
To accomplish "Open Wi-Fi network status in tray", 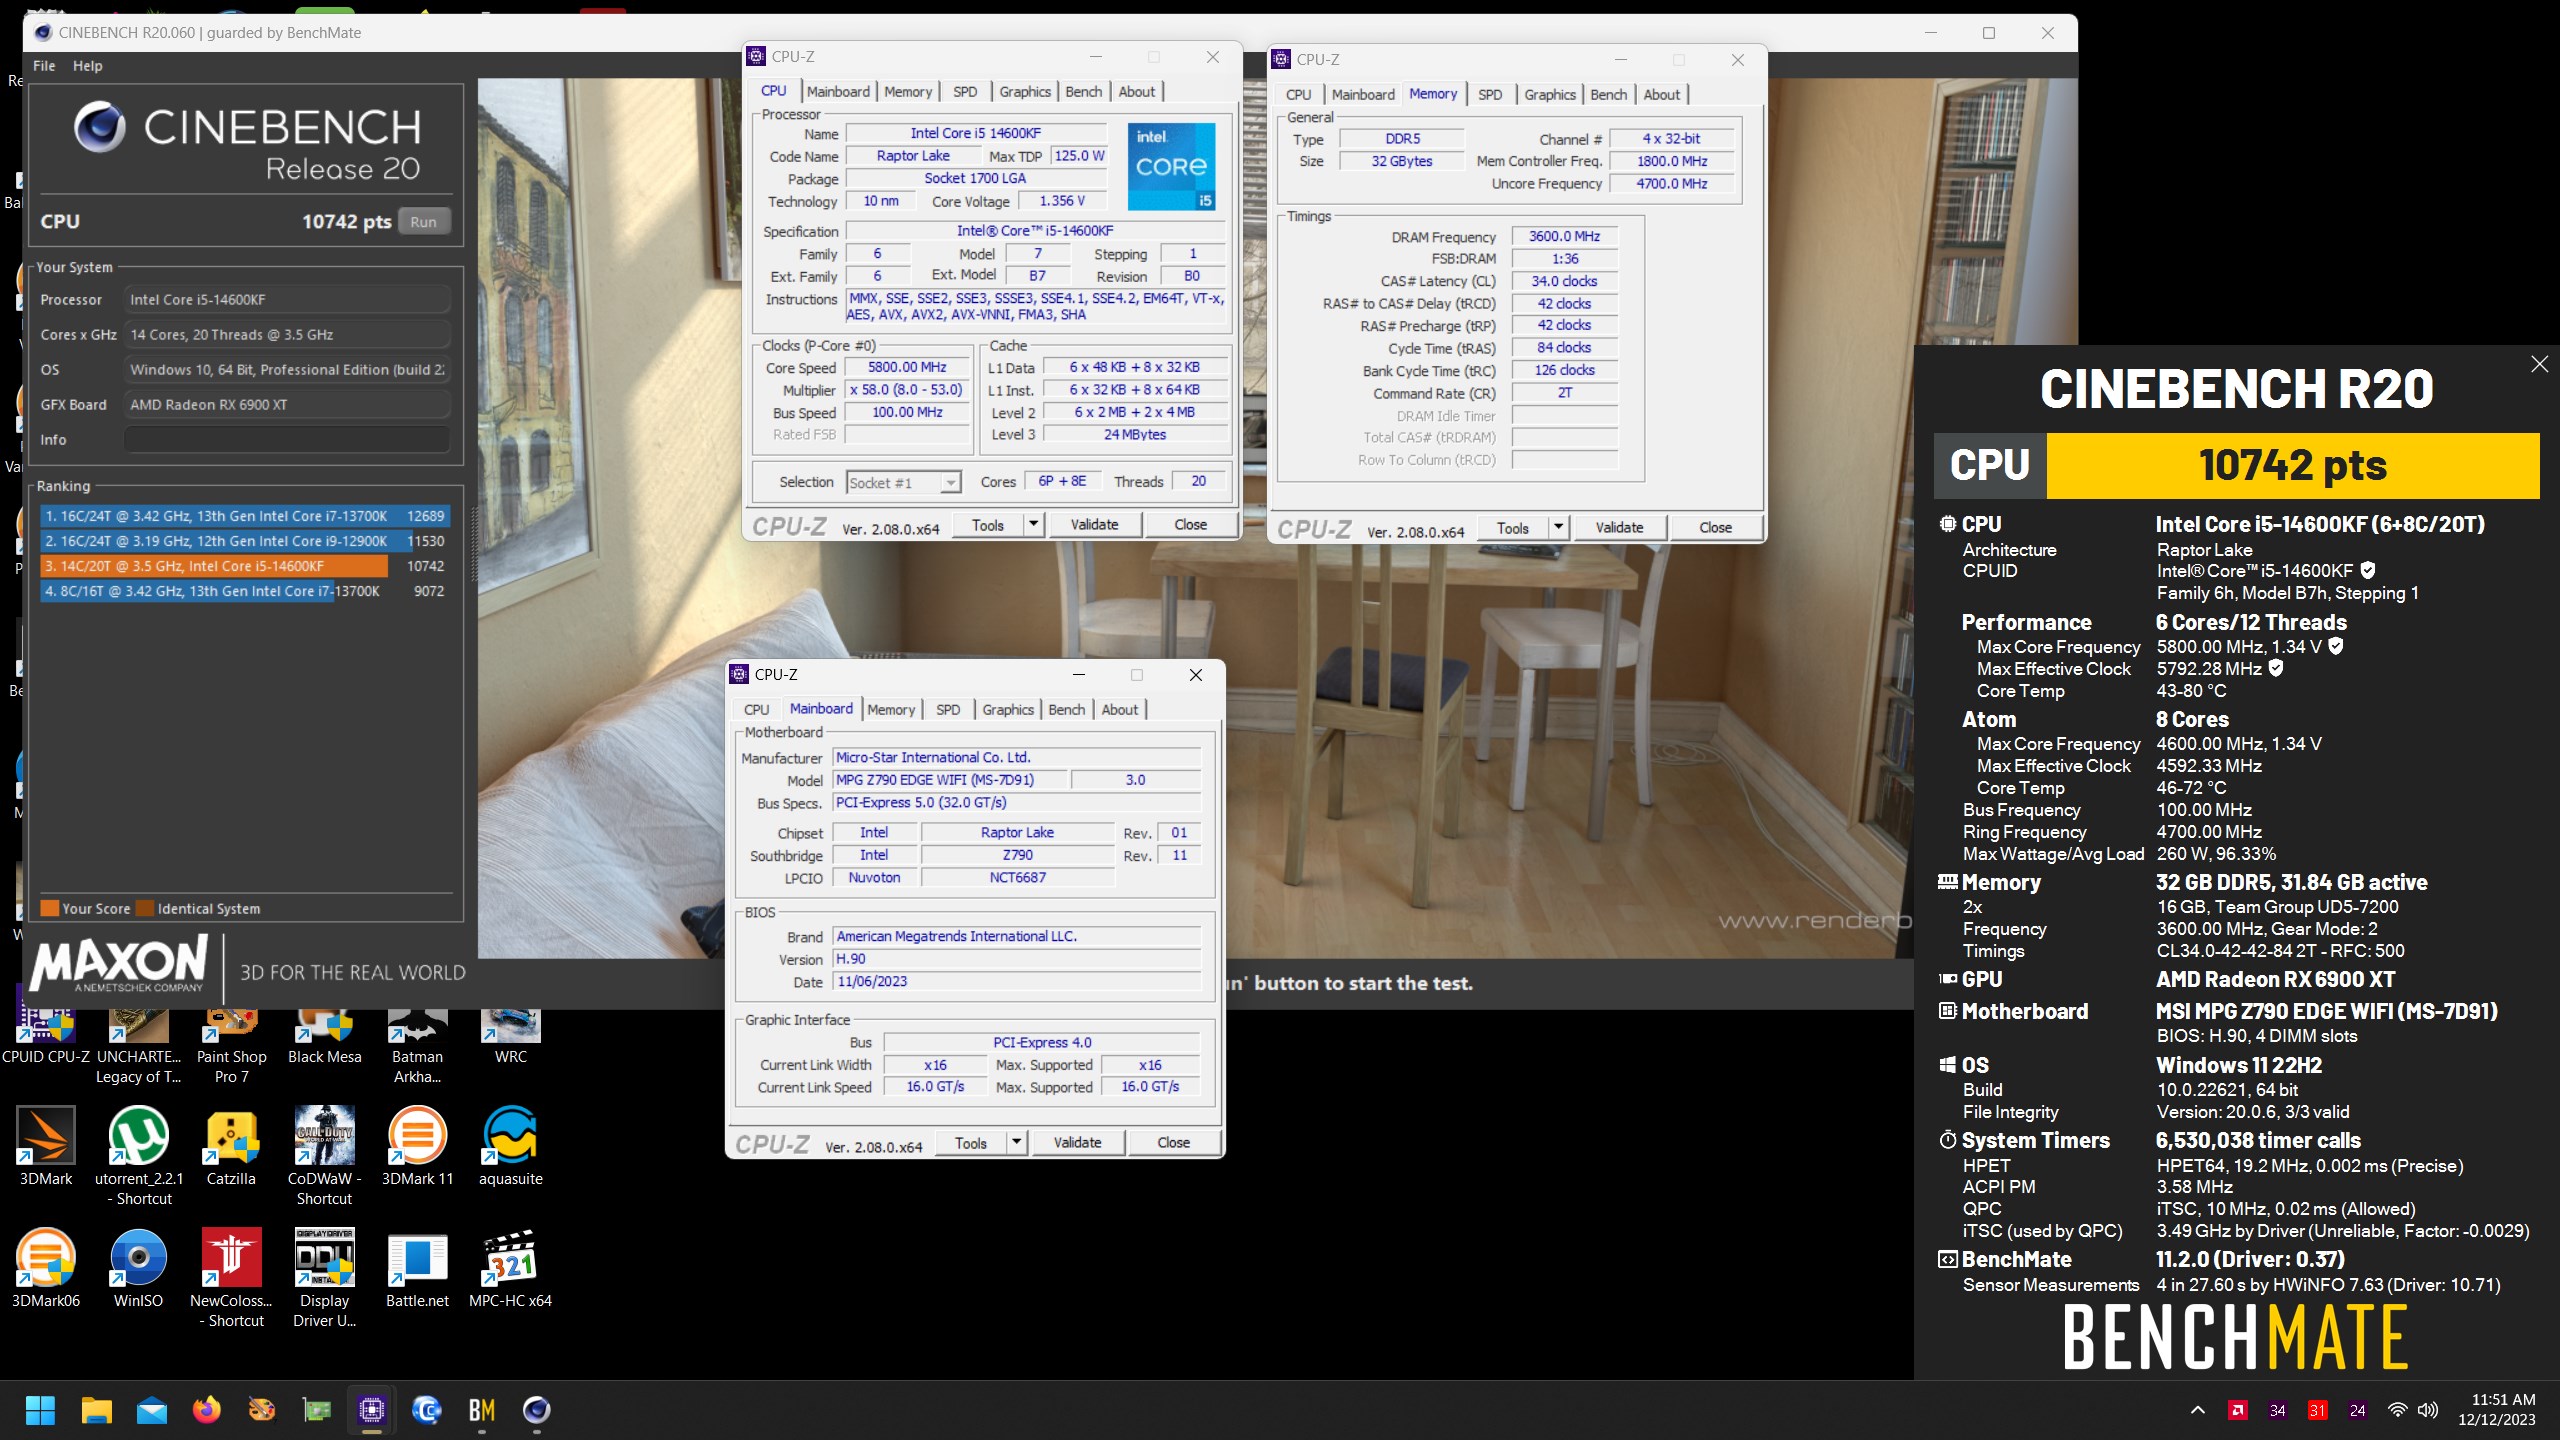I will point(2397,1410).
